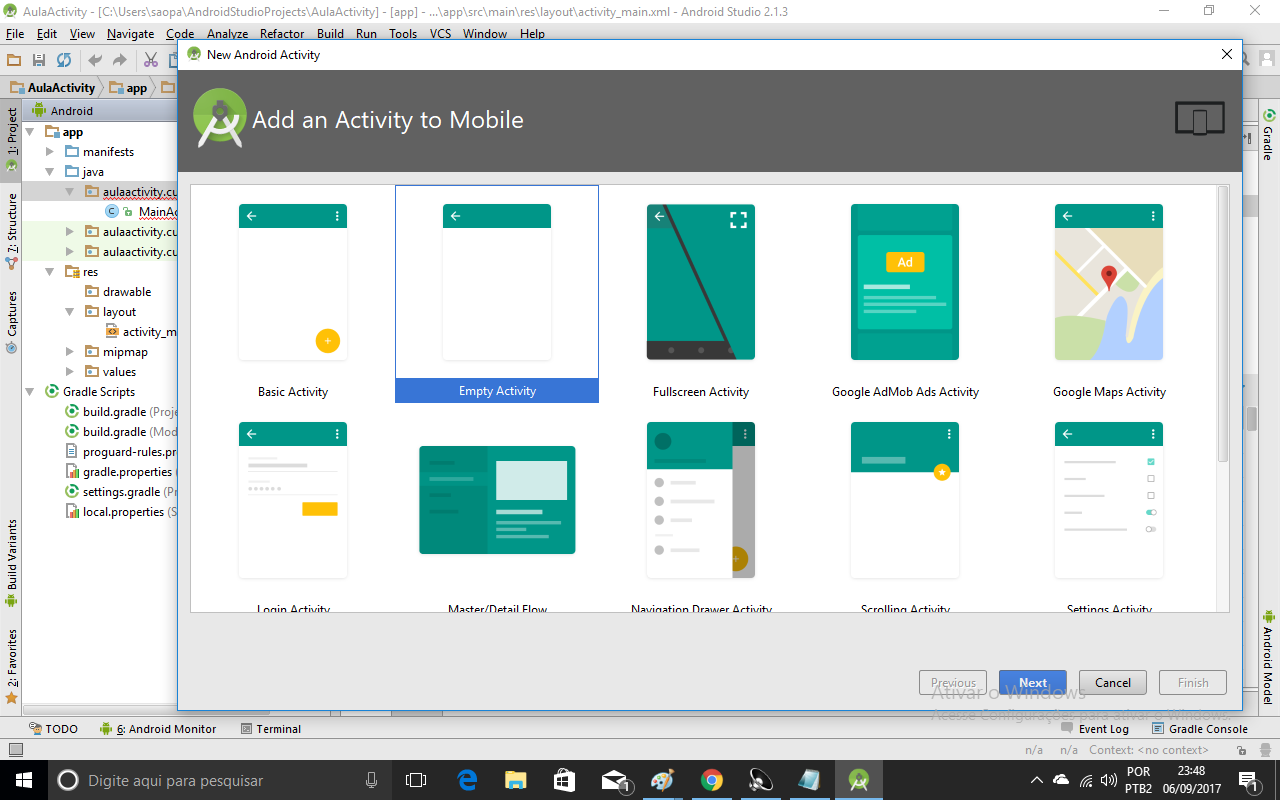Open the Edit menu
This screenshot has height=800, width=1280.
(47, 33)
